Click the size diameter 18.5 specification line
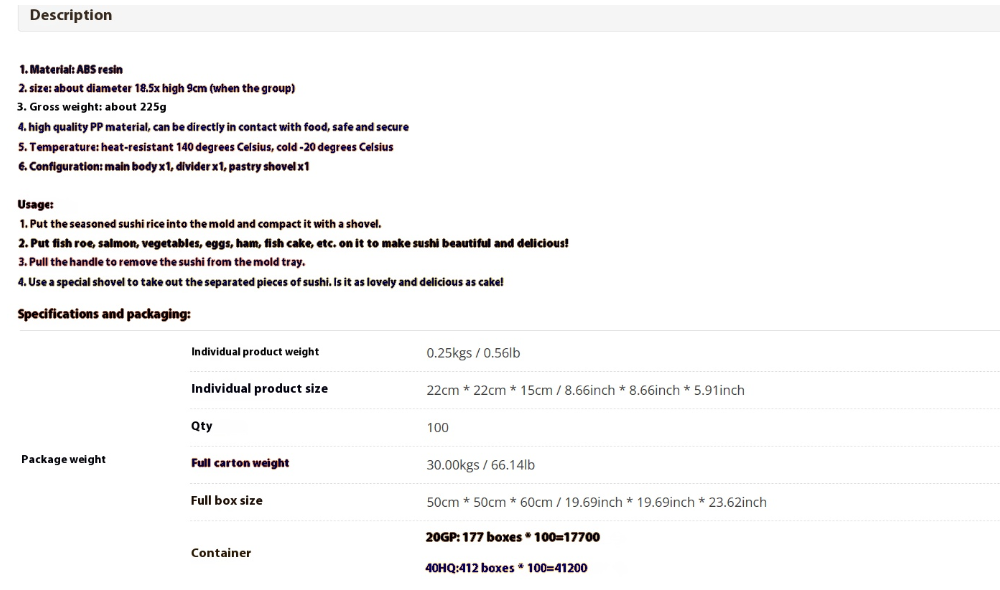Image resolution: width=1000 pixels, height=590 pixels. [x=156, y=89]
